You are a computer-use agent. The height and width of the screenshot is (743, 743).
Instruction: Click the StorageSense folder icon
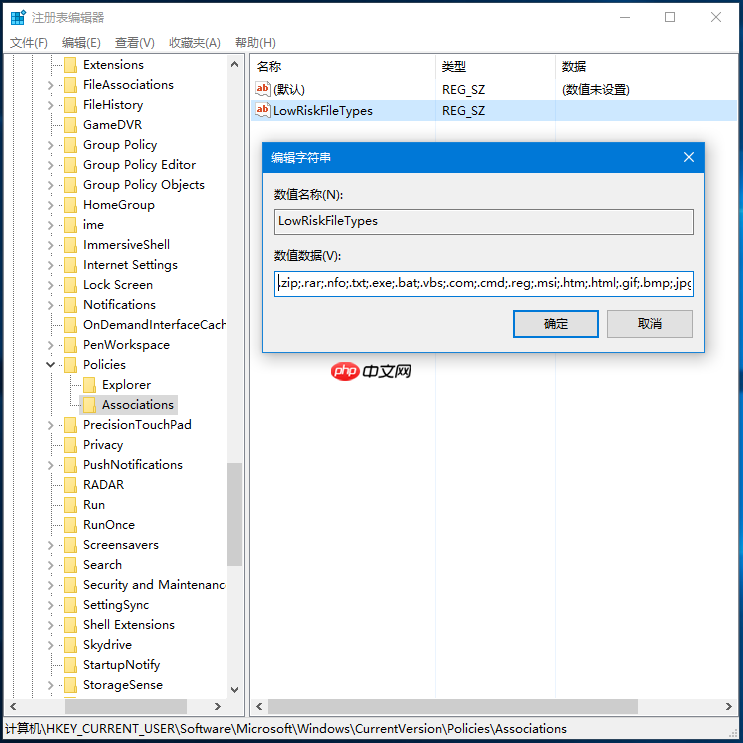[70, 685]
